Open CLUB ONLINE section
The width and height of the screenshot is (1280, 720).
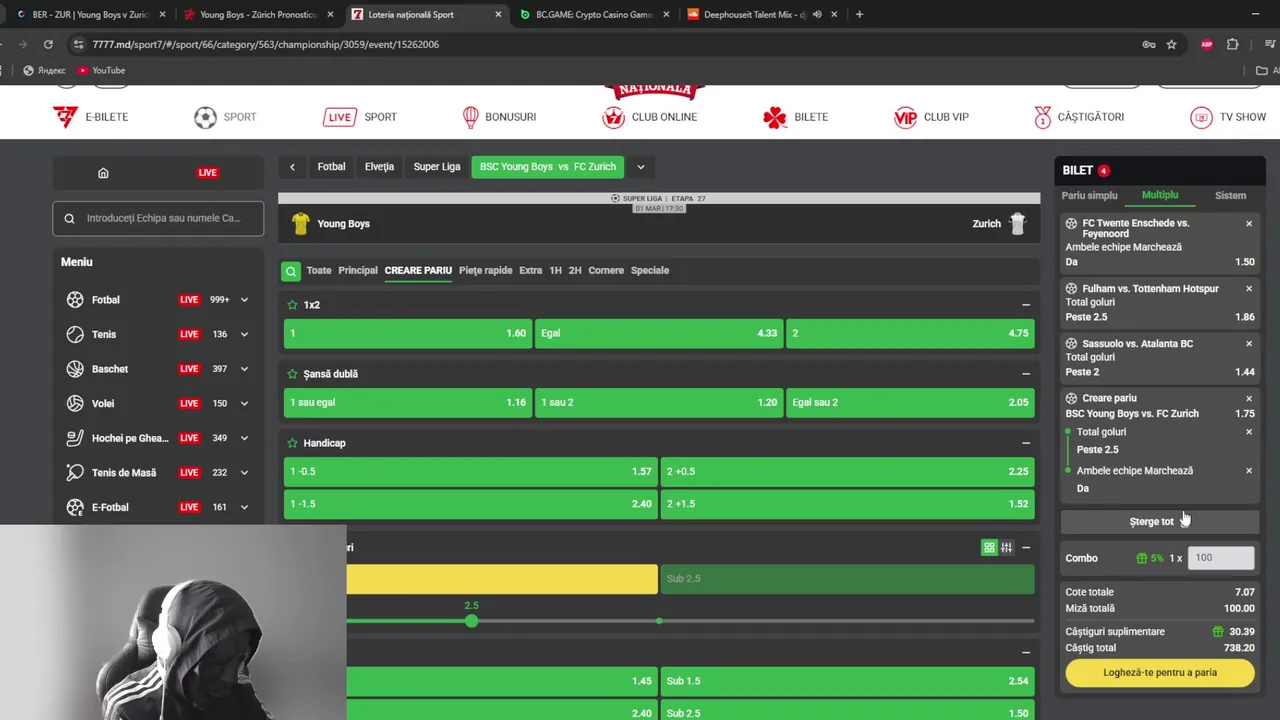point(649,117)
